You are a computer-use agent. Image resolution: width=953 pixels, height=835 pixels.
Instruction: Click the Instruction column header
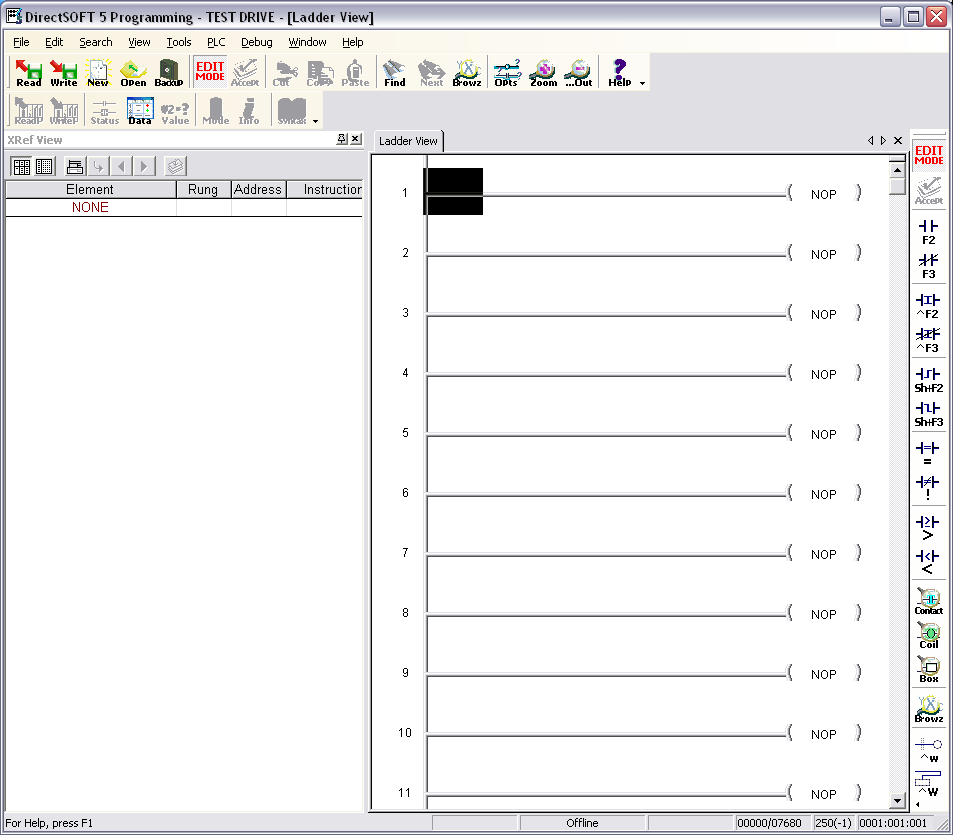coord(325,190)
